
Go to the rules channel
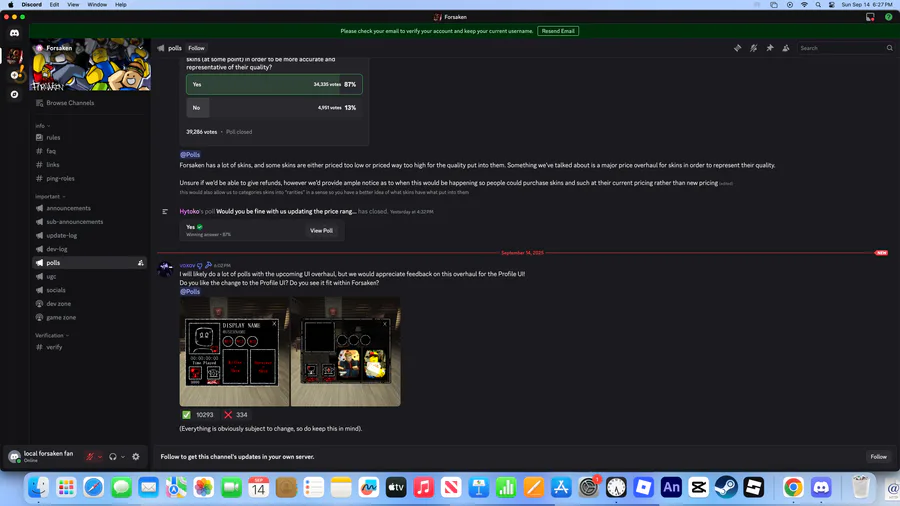coord(90,138)
